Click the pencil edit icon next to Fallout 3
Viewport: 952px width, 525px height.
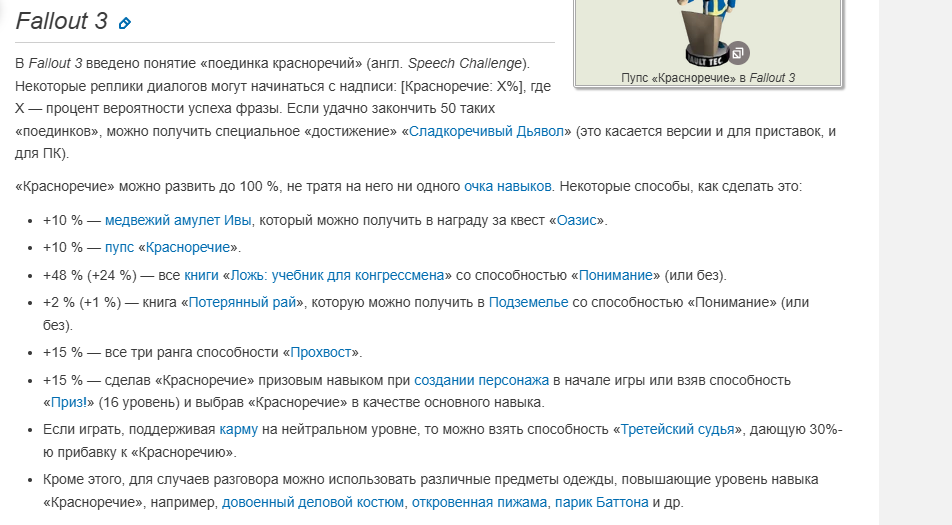tap(124, 23)
